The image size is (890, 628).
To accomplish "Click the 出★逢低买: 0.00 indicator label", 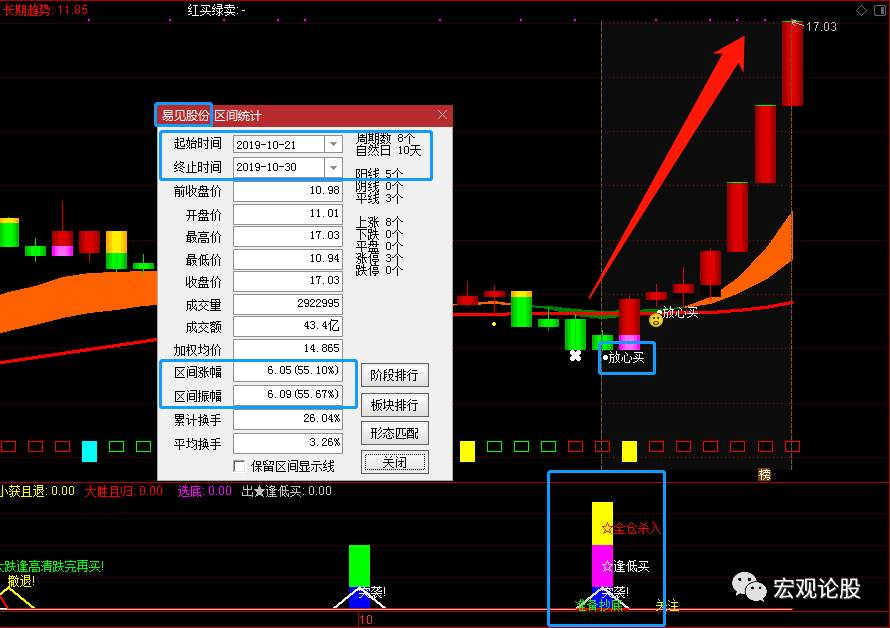I will pyautogui.click(x=287, y=491).
